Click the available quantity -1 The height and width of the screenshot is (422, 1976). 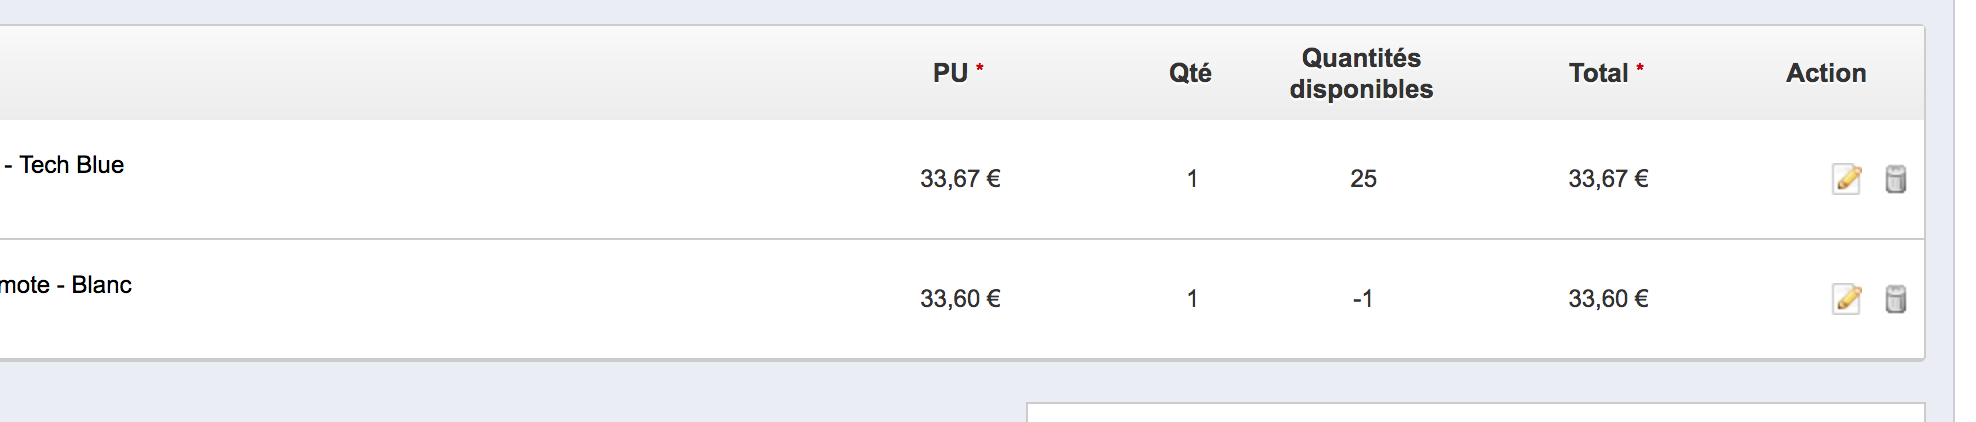(x=1362, y=299)
